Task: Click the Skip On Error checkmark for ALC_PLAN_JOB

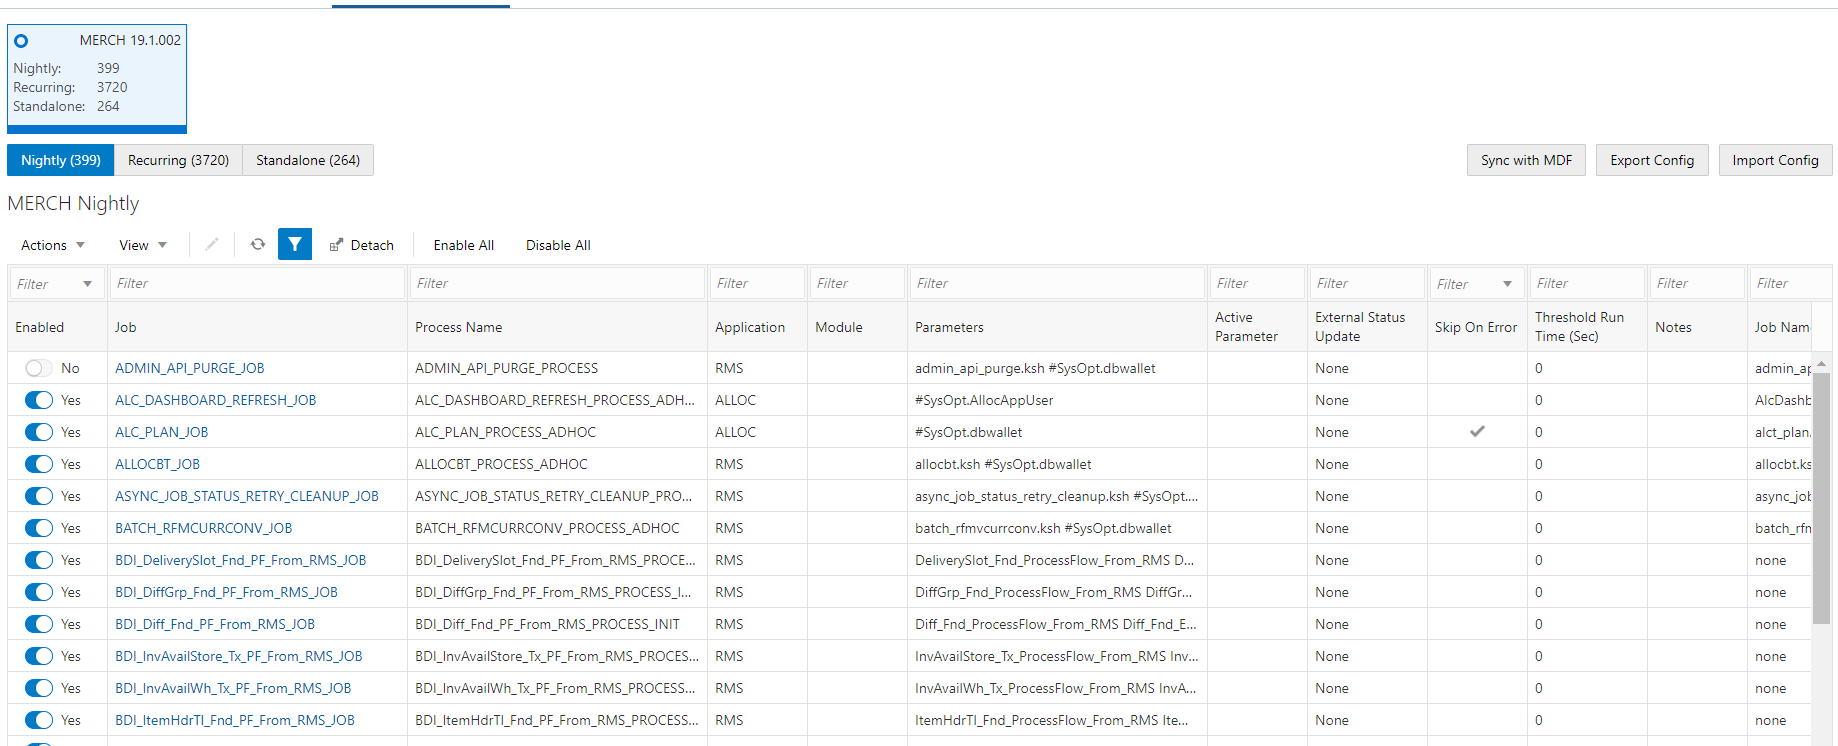Action: [1477, 432]
